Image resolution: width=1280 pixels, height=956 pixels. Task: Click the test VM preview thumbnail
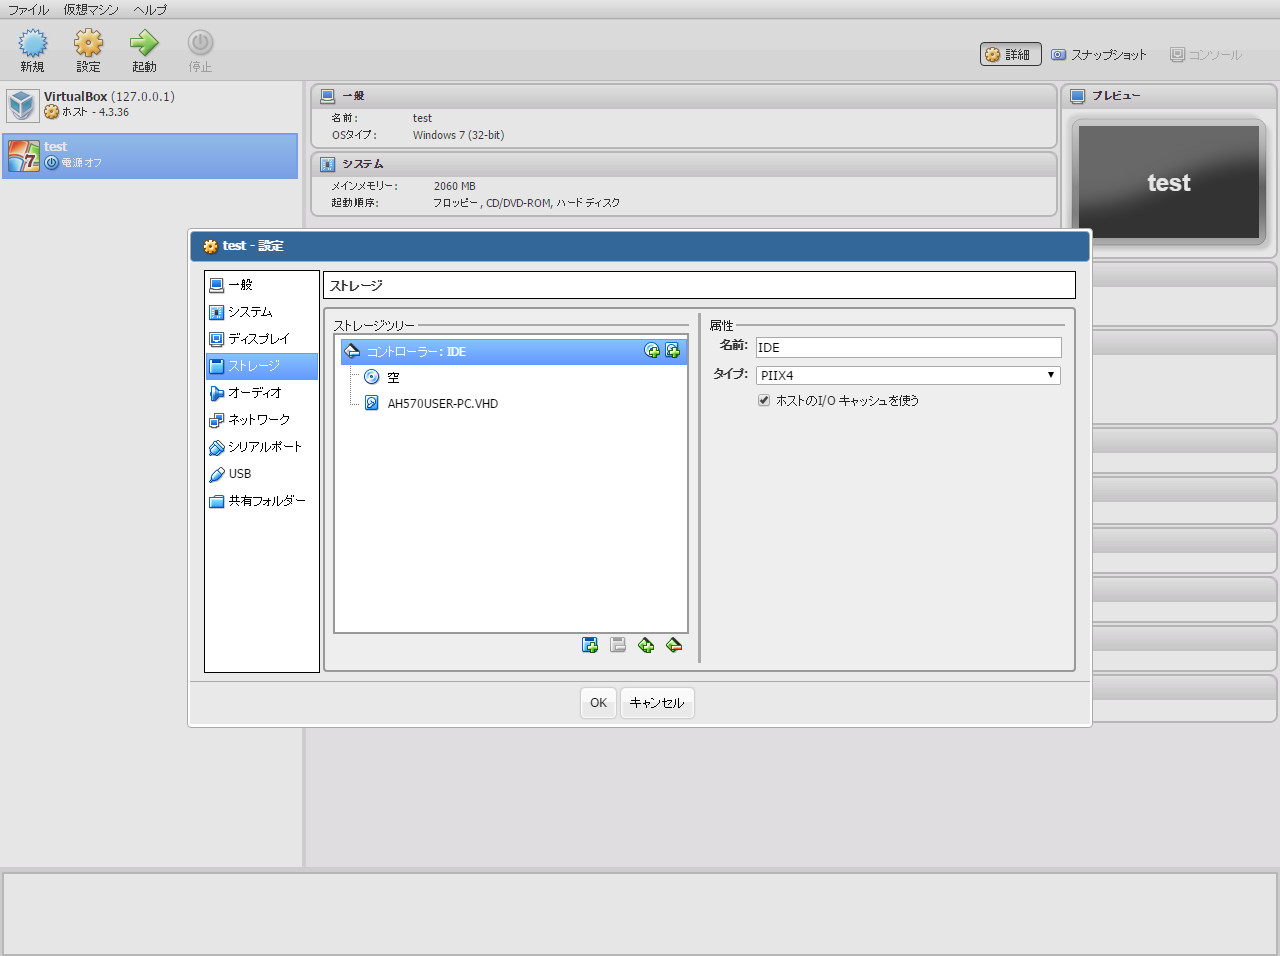pyautogui.click(x=1168, y=182)
